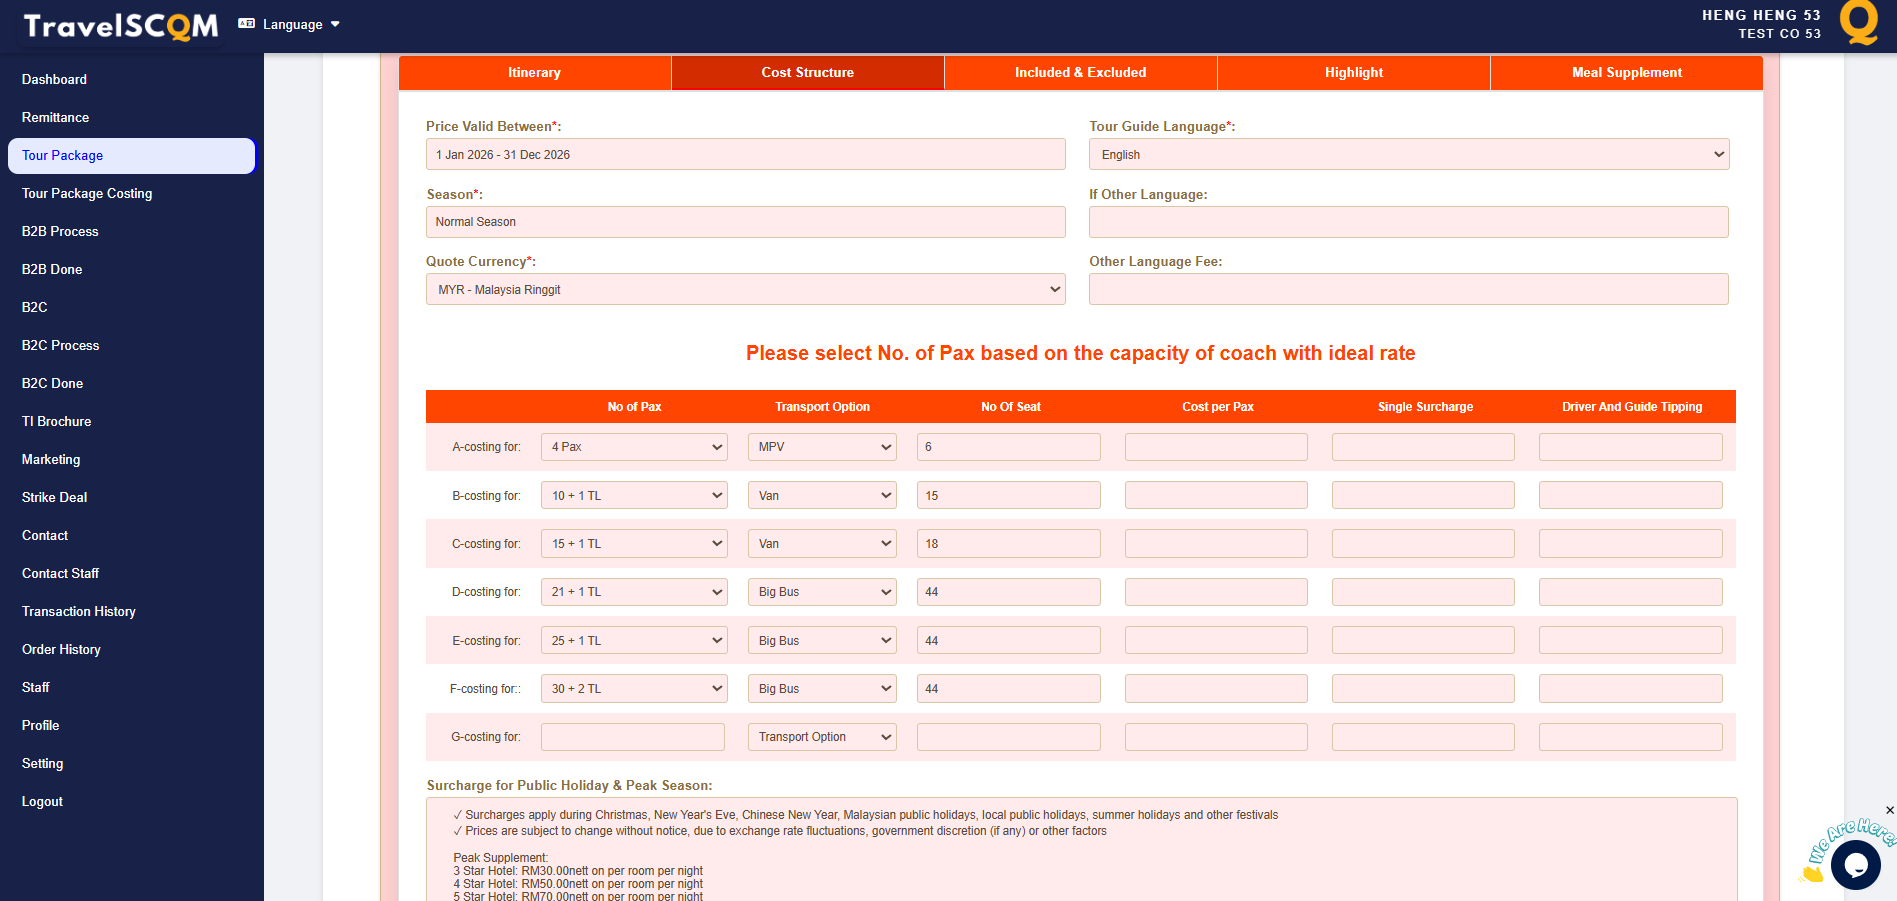Switch to the Itinerary tab
1897x901 pixels.
[534, 72]
